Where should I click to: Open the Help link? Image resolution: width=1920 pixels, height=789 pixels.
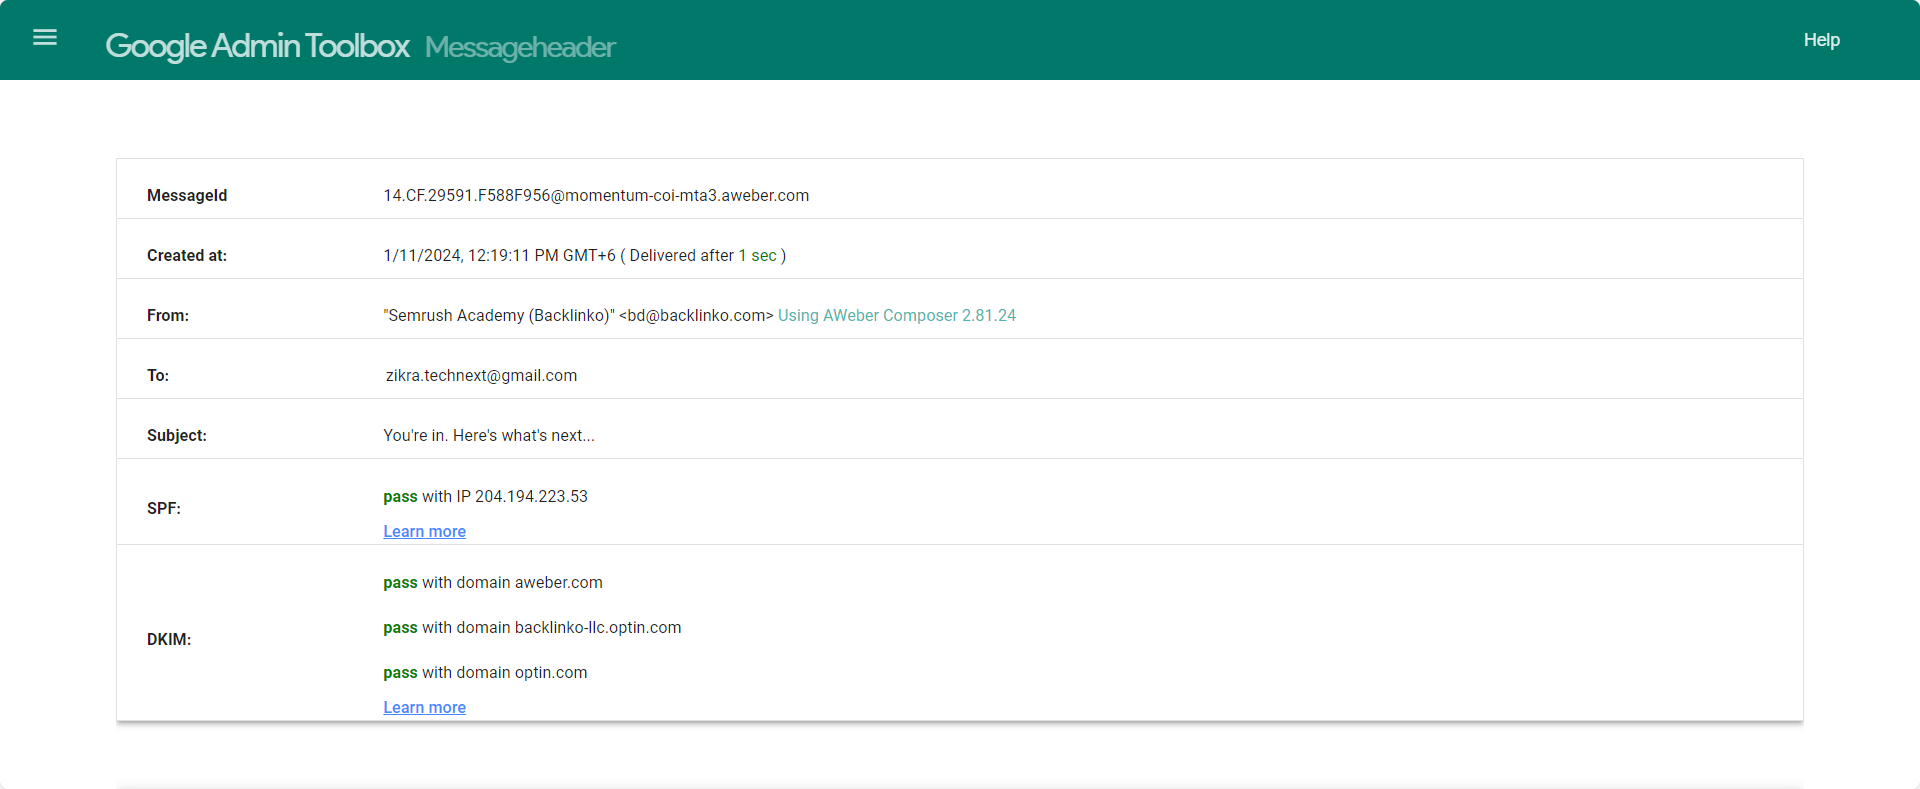(1821, 40)
